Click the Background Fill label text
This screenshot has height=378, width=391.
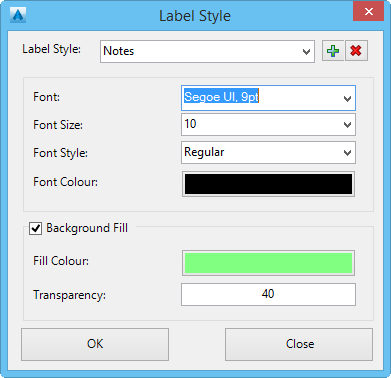(87, 228)
